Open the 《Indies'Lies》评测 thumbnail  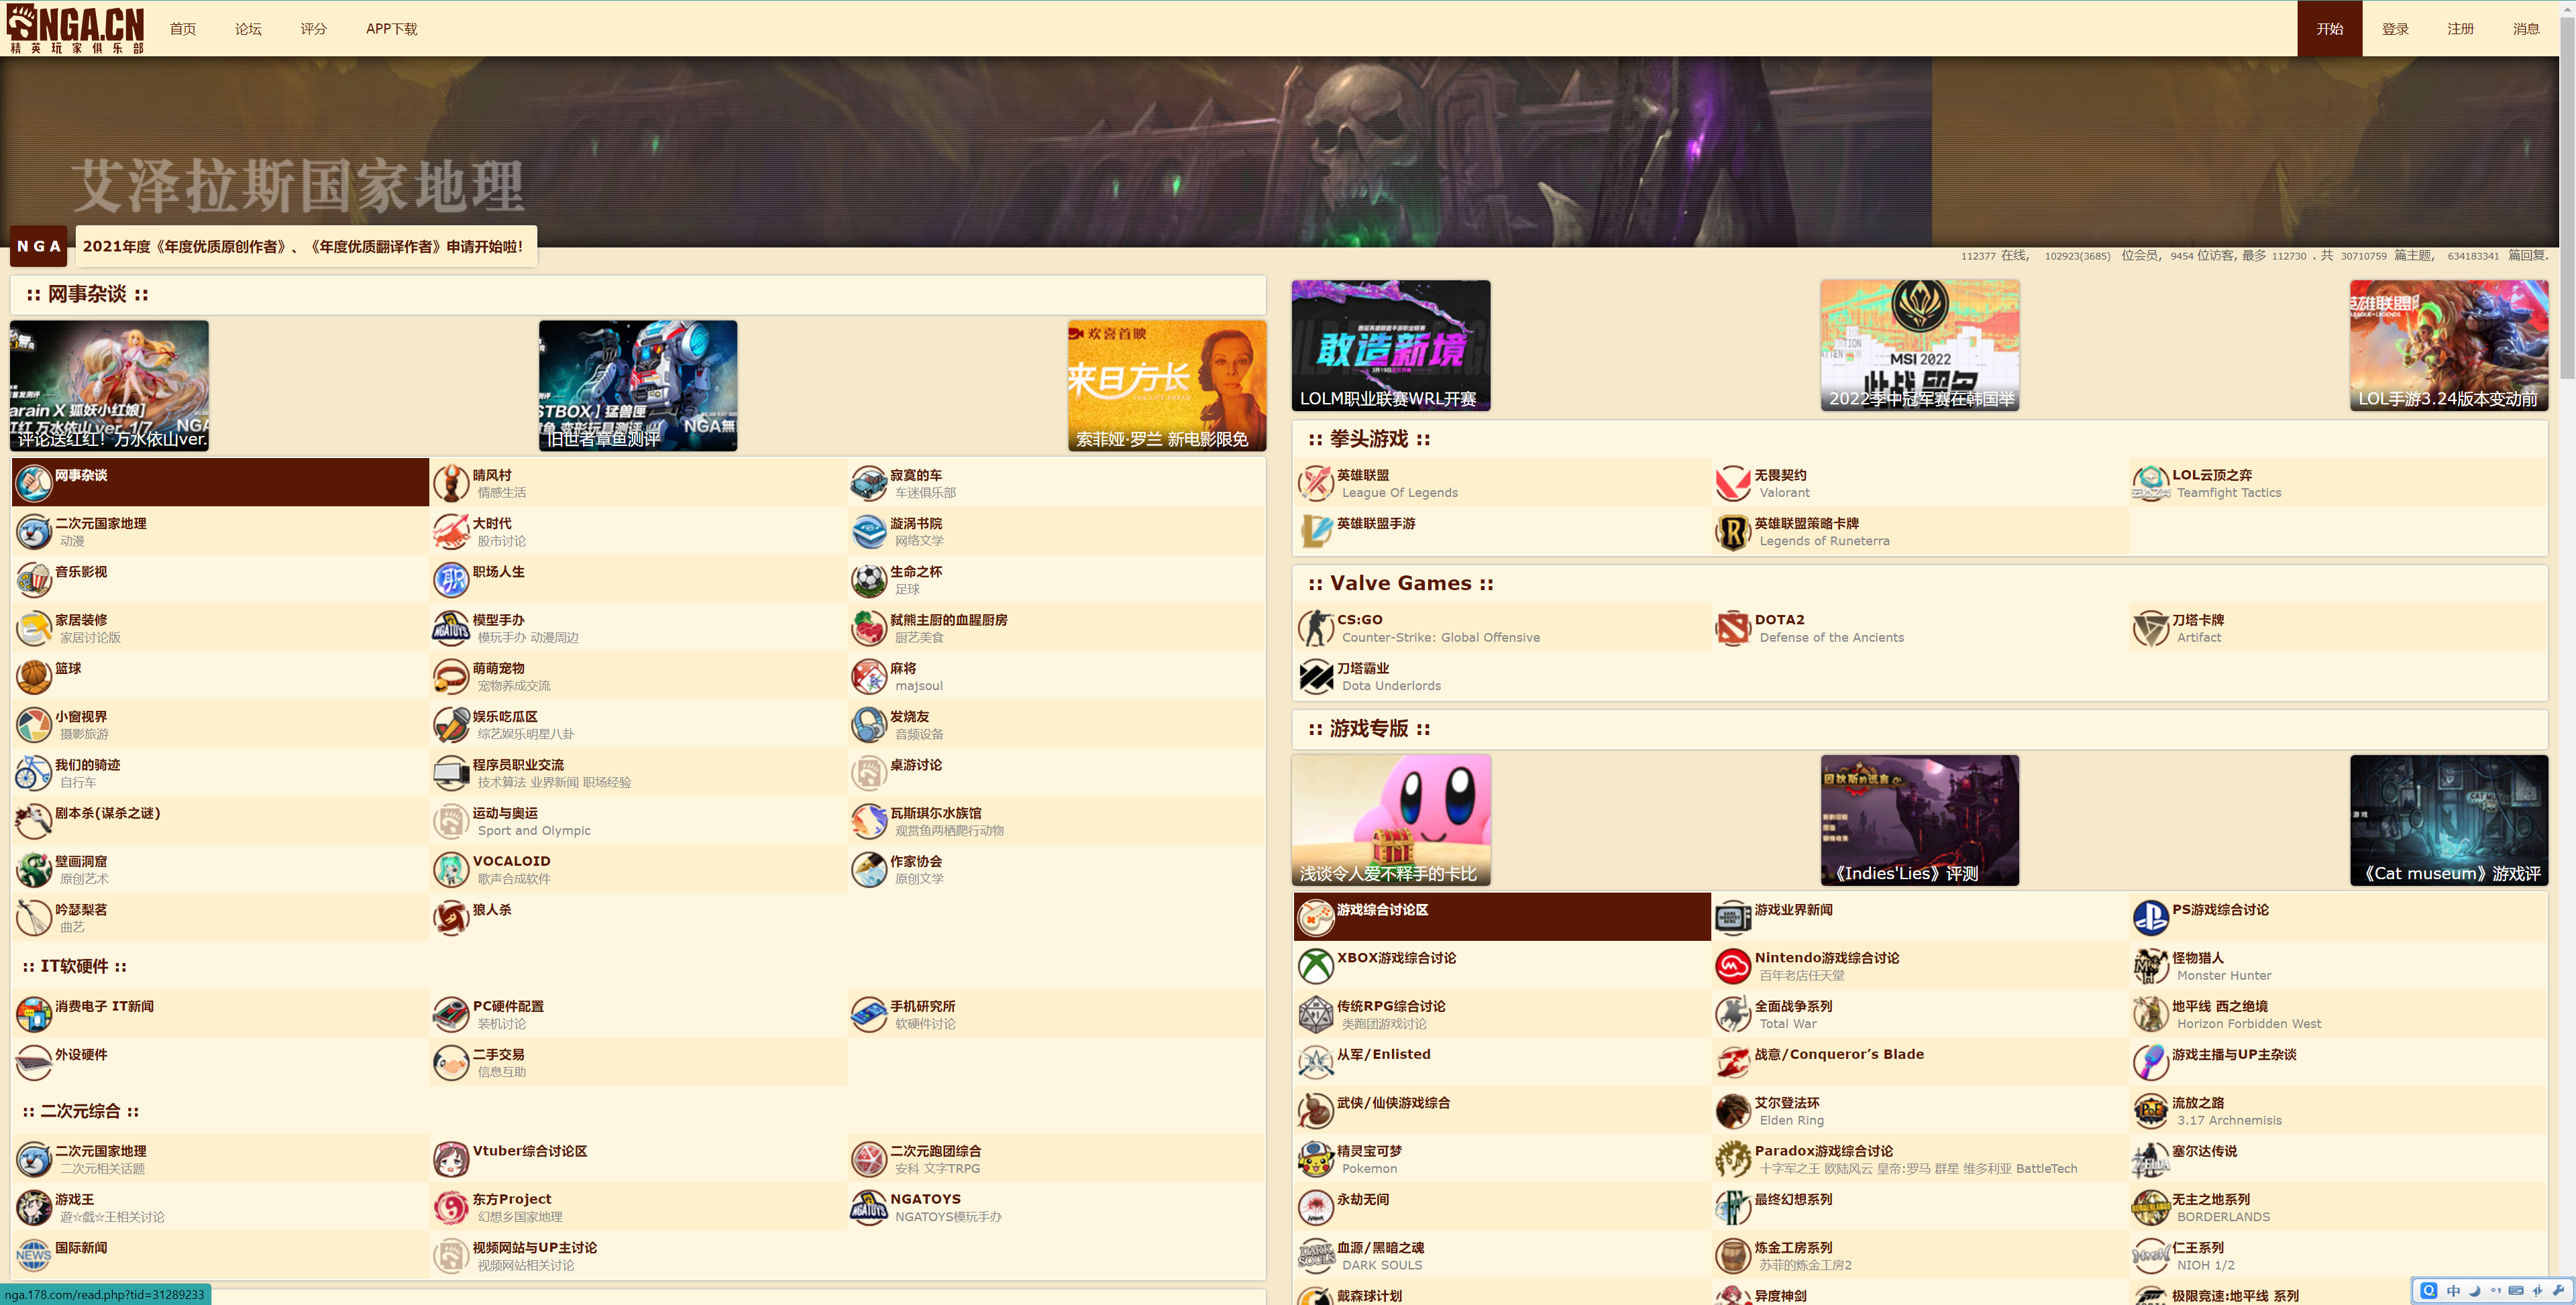(x=1920, y=820)
